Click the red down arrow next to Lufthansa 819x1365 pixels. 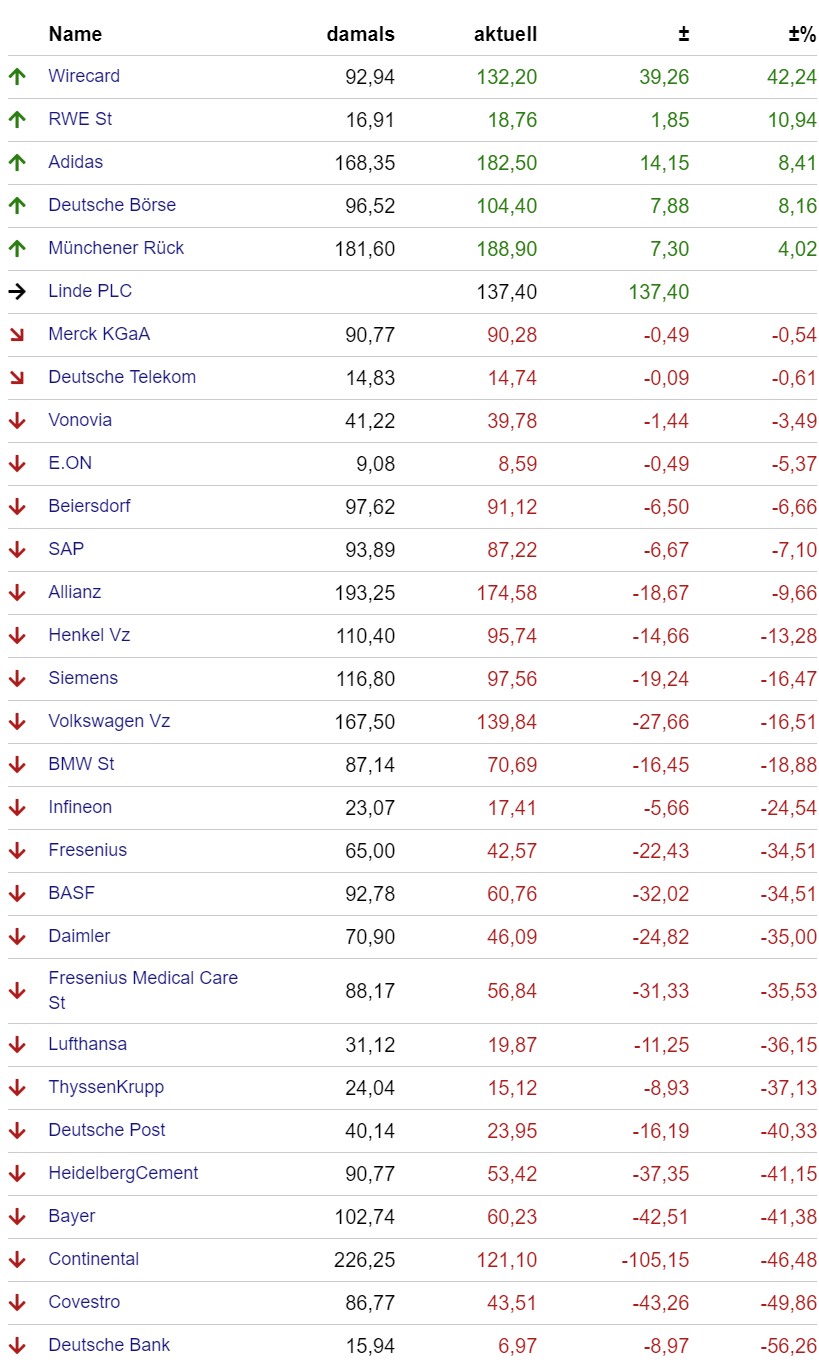pyautogui.click(x=16, y=1045)
